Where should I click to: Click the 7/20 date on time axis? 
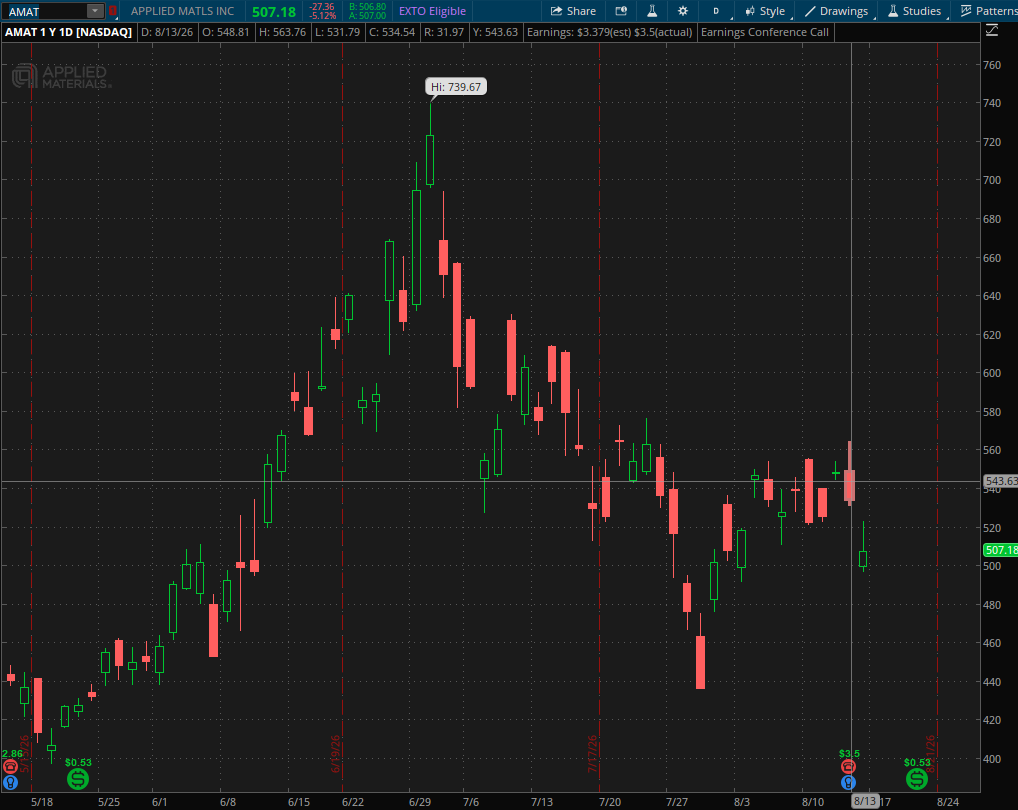610,802
